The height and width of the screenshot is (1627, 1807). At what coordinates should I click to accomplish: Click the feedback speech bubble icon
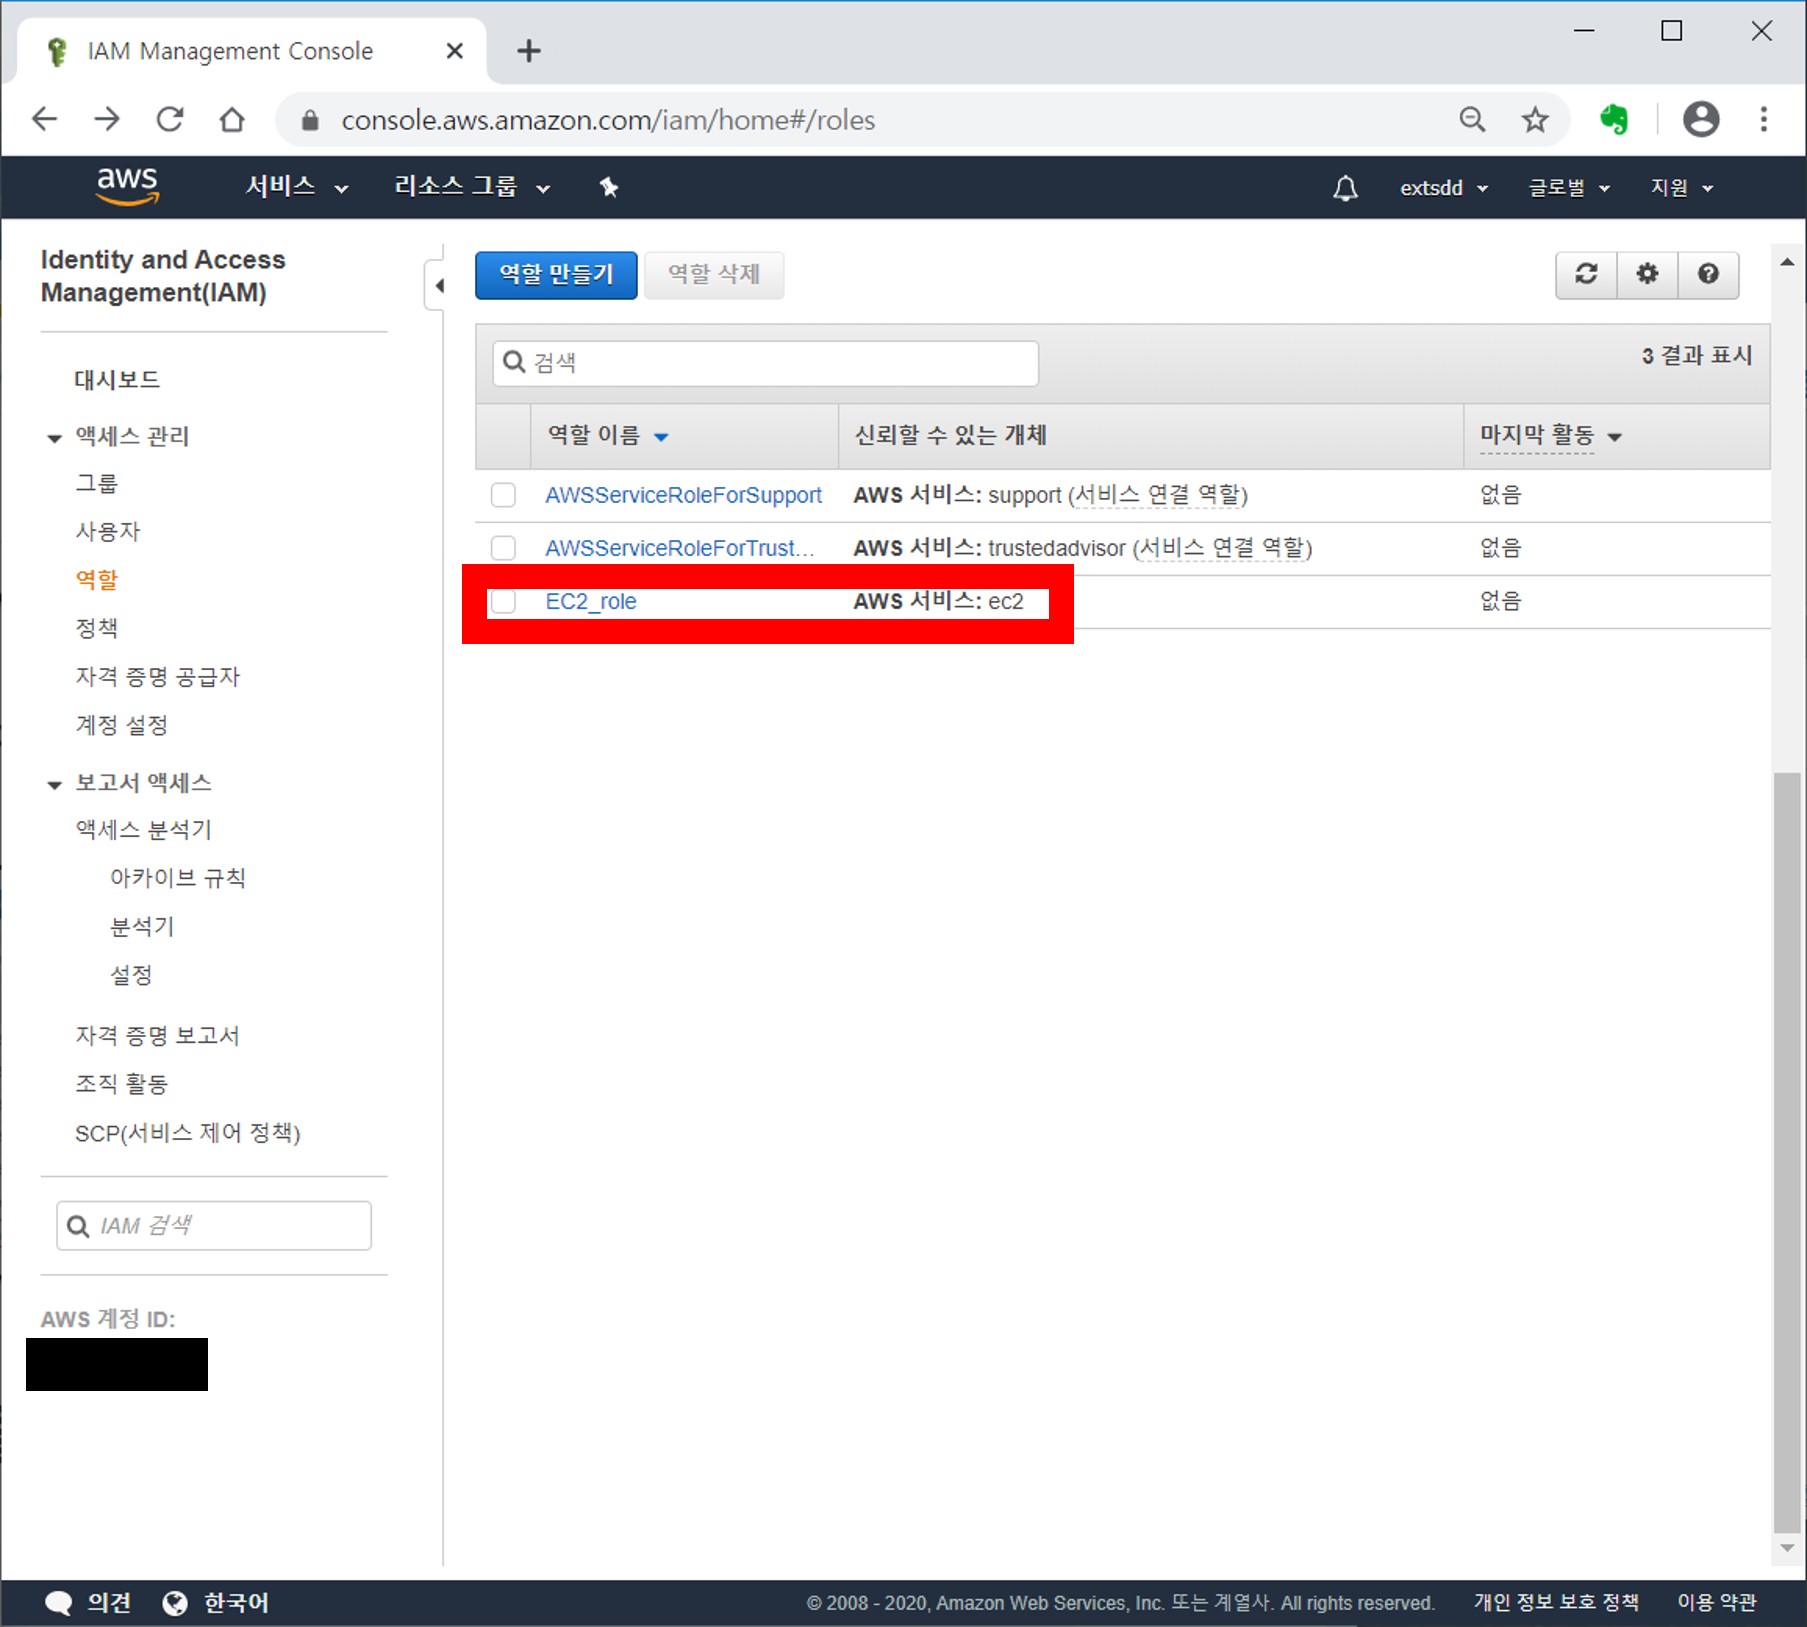pyautogui.click(x=59, y=1603)
